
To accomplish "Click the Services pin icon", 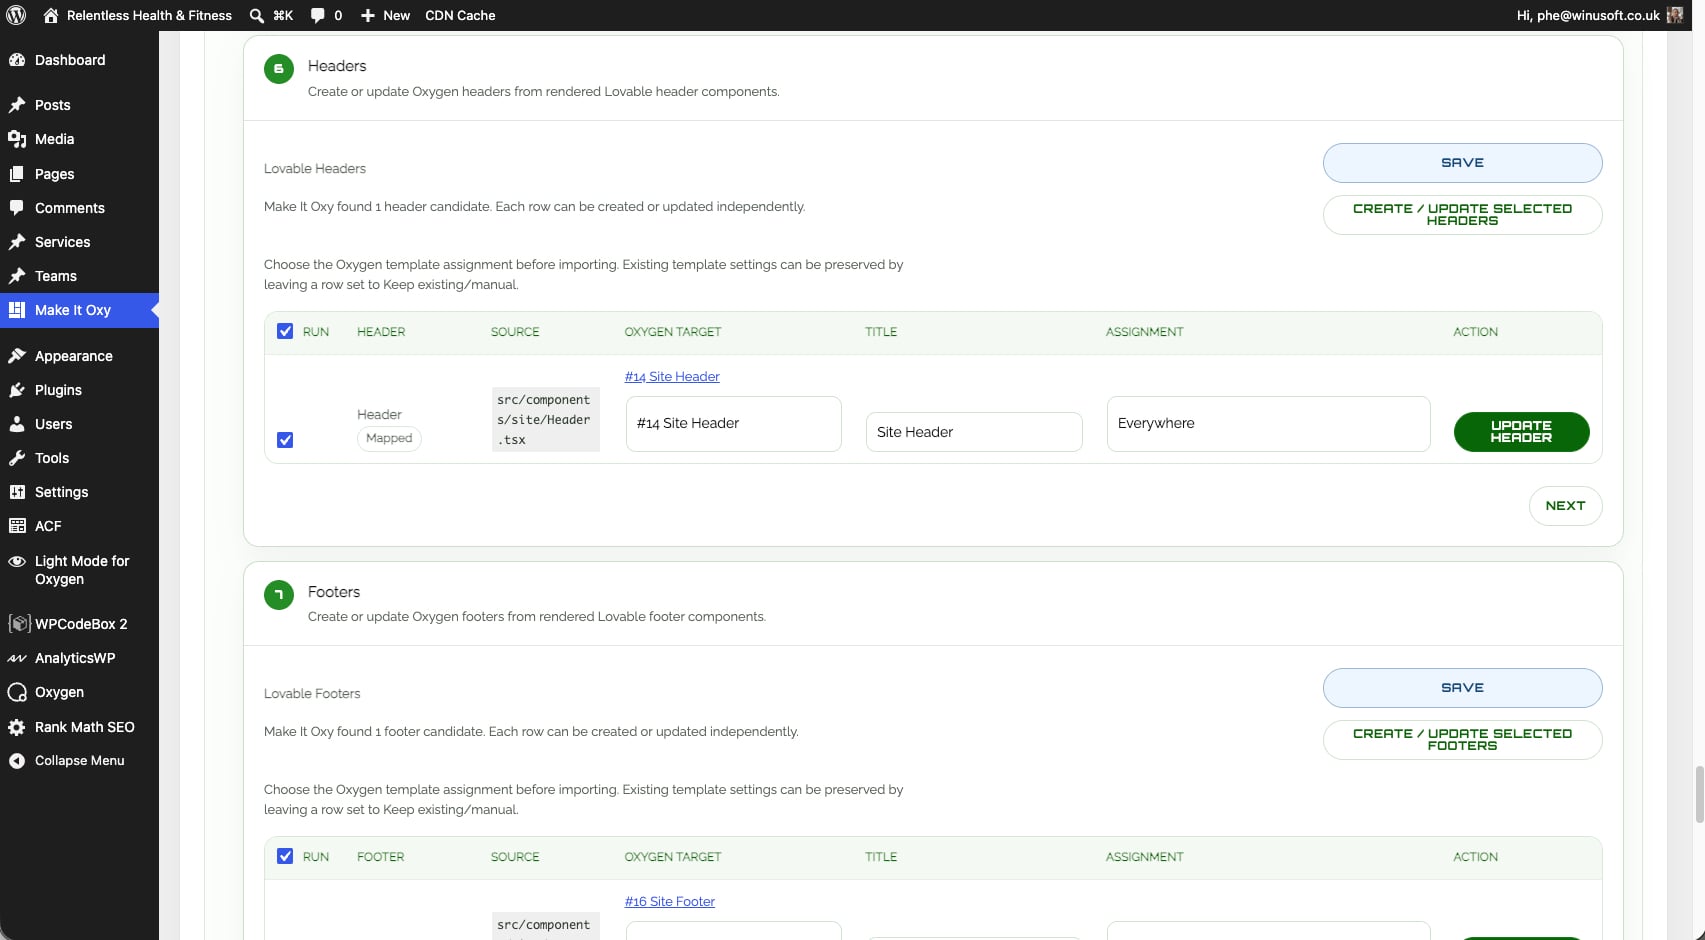I will tap(17, 242).
